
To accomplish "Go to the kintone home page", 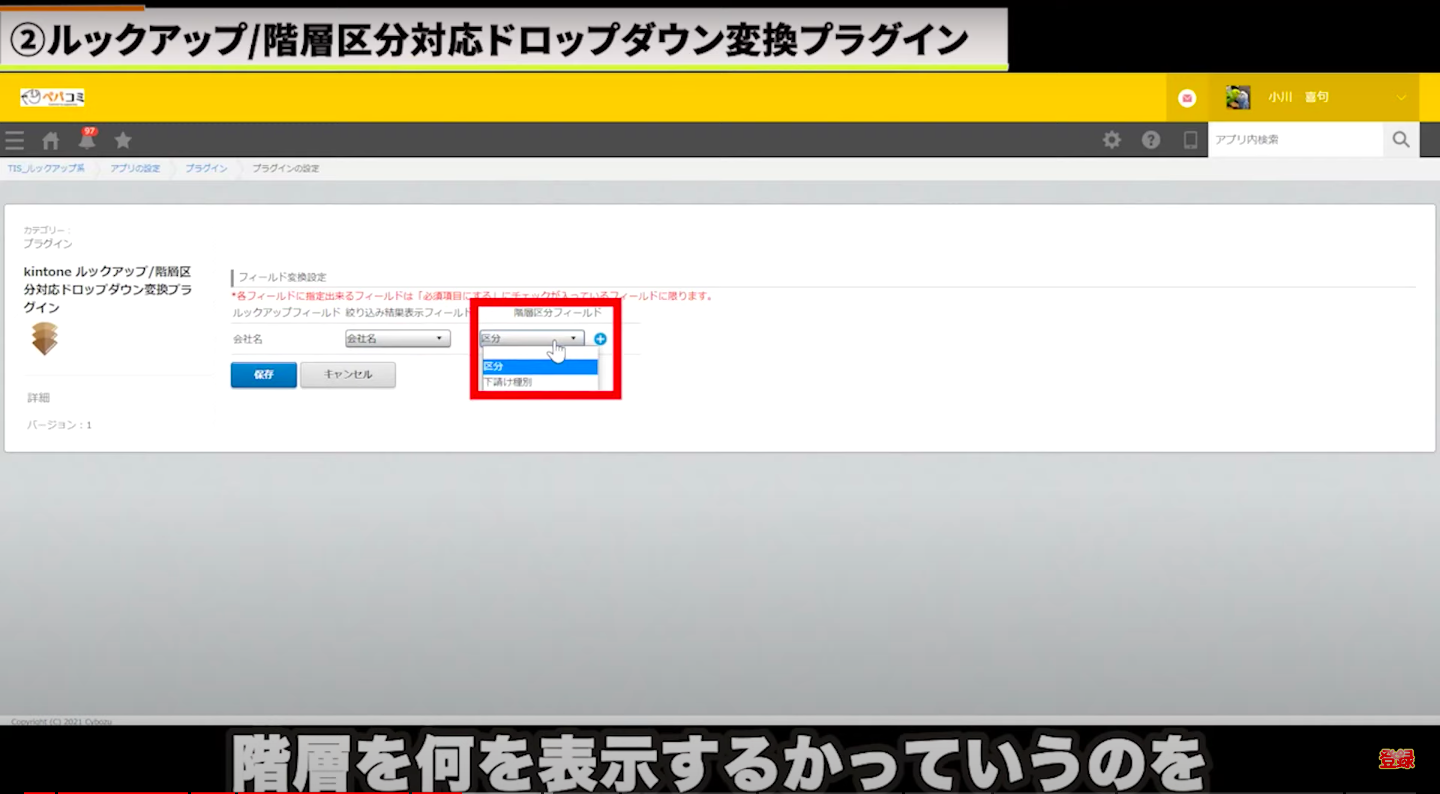I will click(50, 140).
